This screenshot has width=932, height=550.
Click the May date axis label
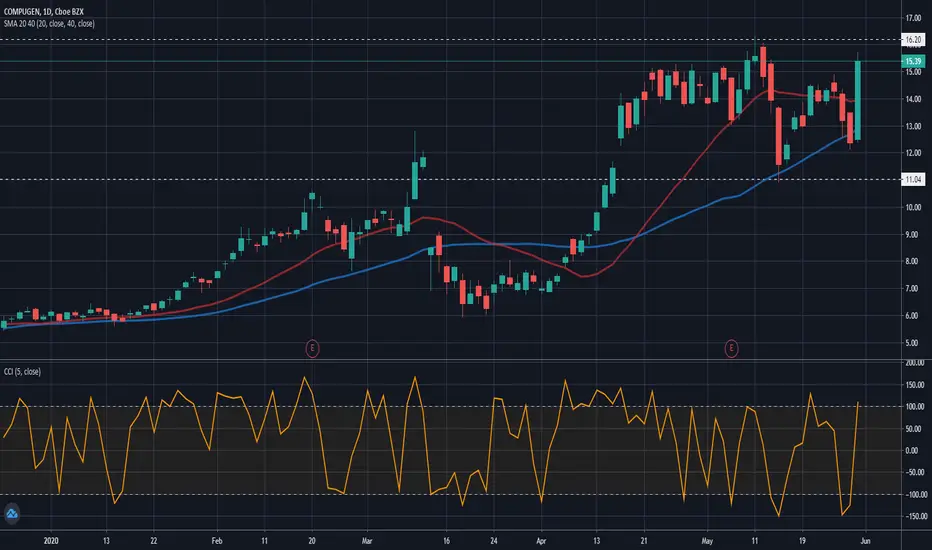(x=707, y=541)
